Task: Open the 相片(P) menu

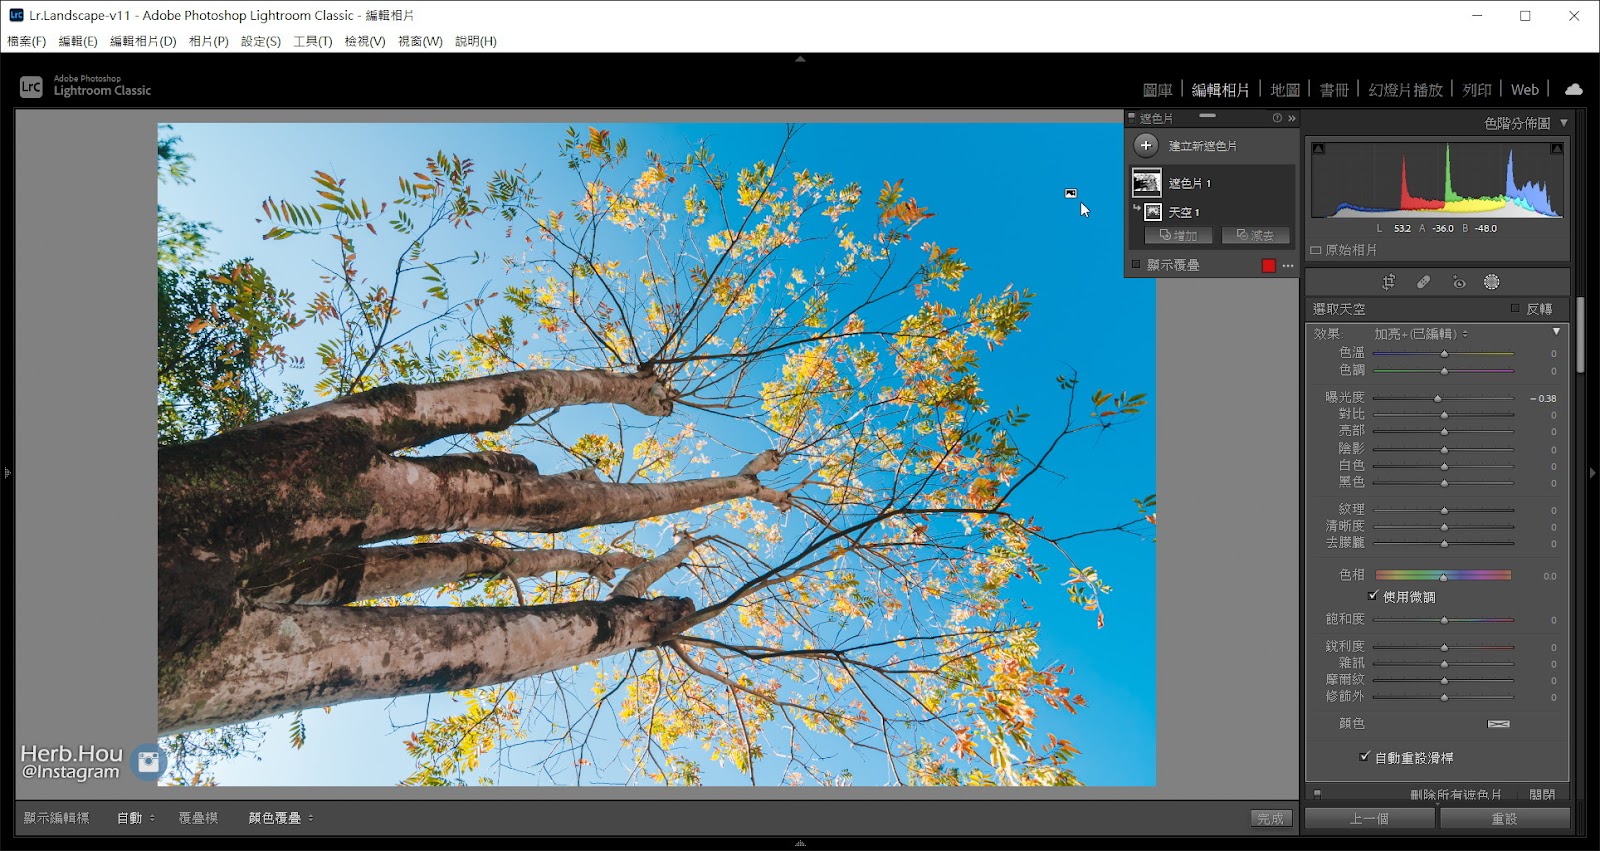Action: pos(209,41)
